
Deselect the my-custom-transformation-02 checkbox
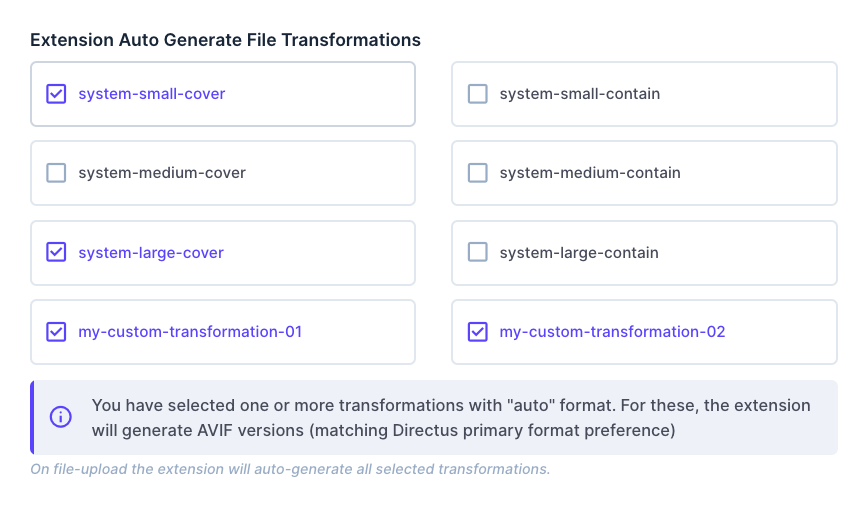pos(478,331)
